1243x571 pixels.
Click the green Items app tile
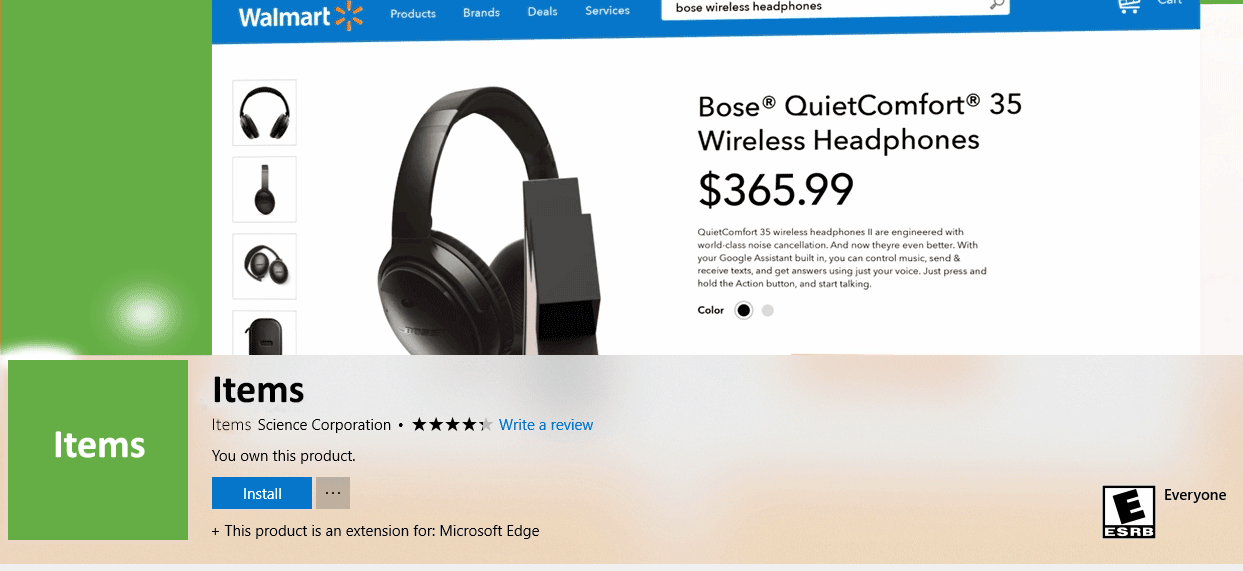(98, 450)
